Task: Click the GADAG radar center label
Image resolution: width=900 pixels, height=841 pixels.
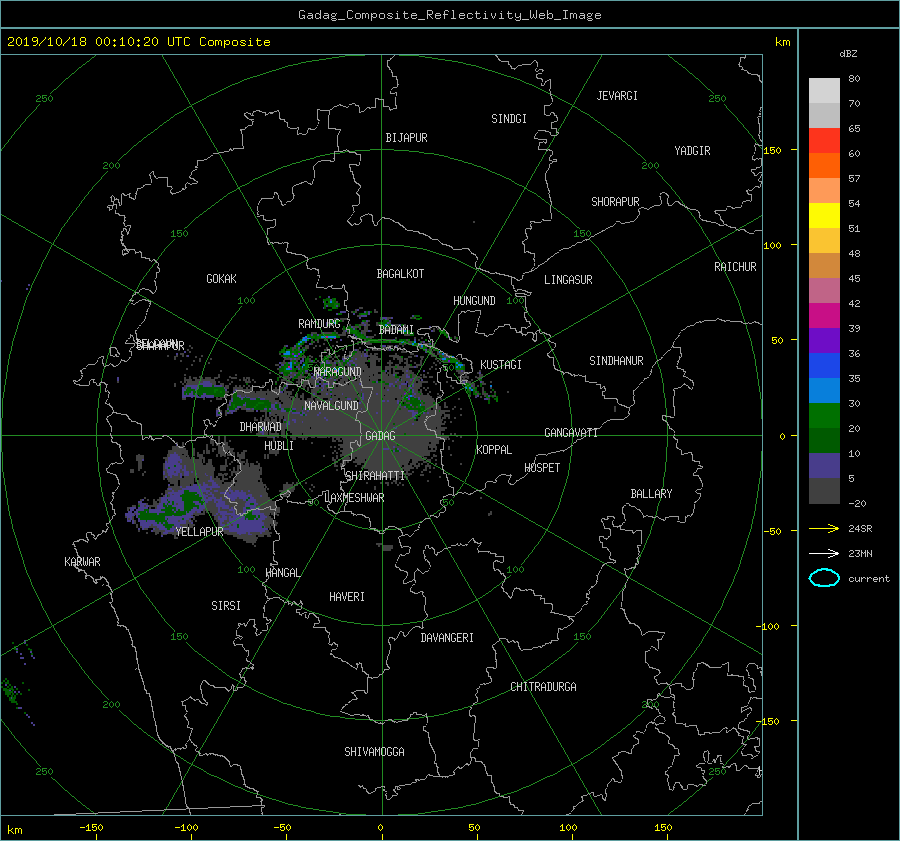Action: tap(380, 436)
